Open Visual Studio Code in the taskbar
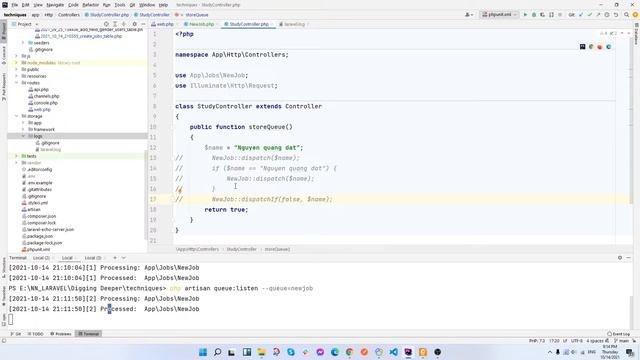640x360 pixels. click(394, 352)
